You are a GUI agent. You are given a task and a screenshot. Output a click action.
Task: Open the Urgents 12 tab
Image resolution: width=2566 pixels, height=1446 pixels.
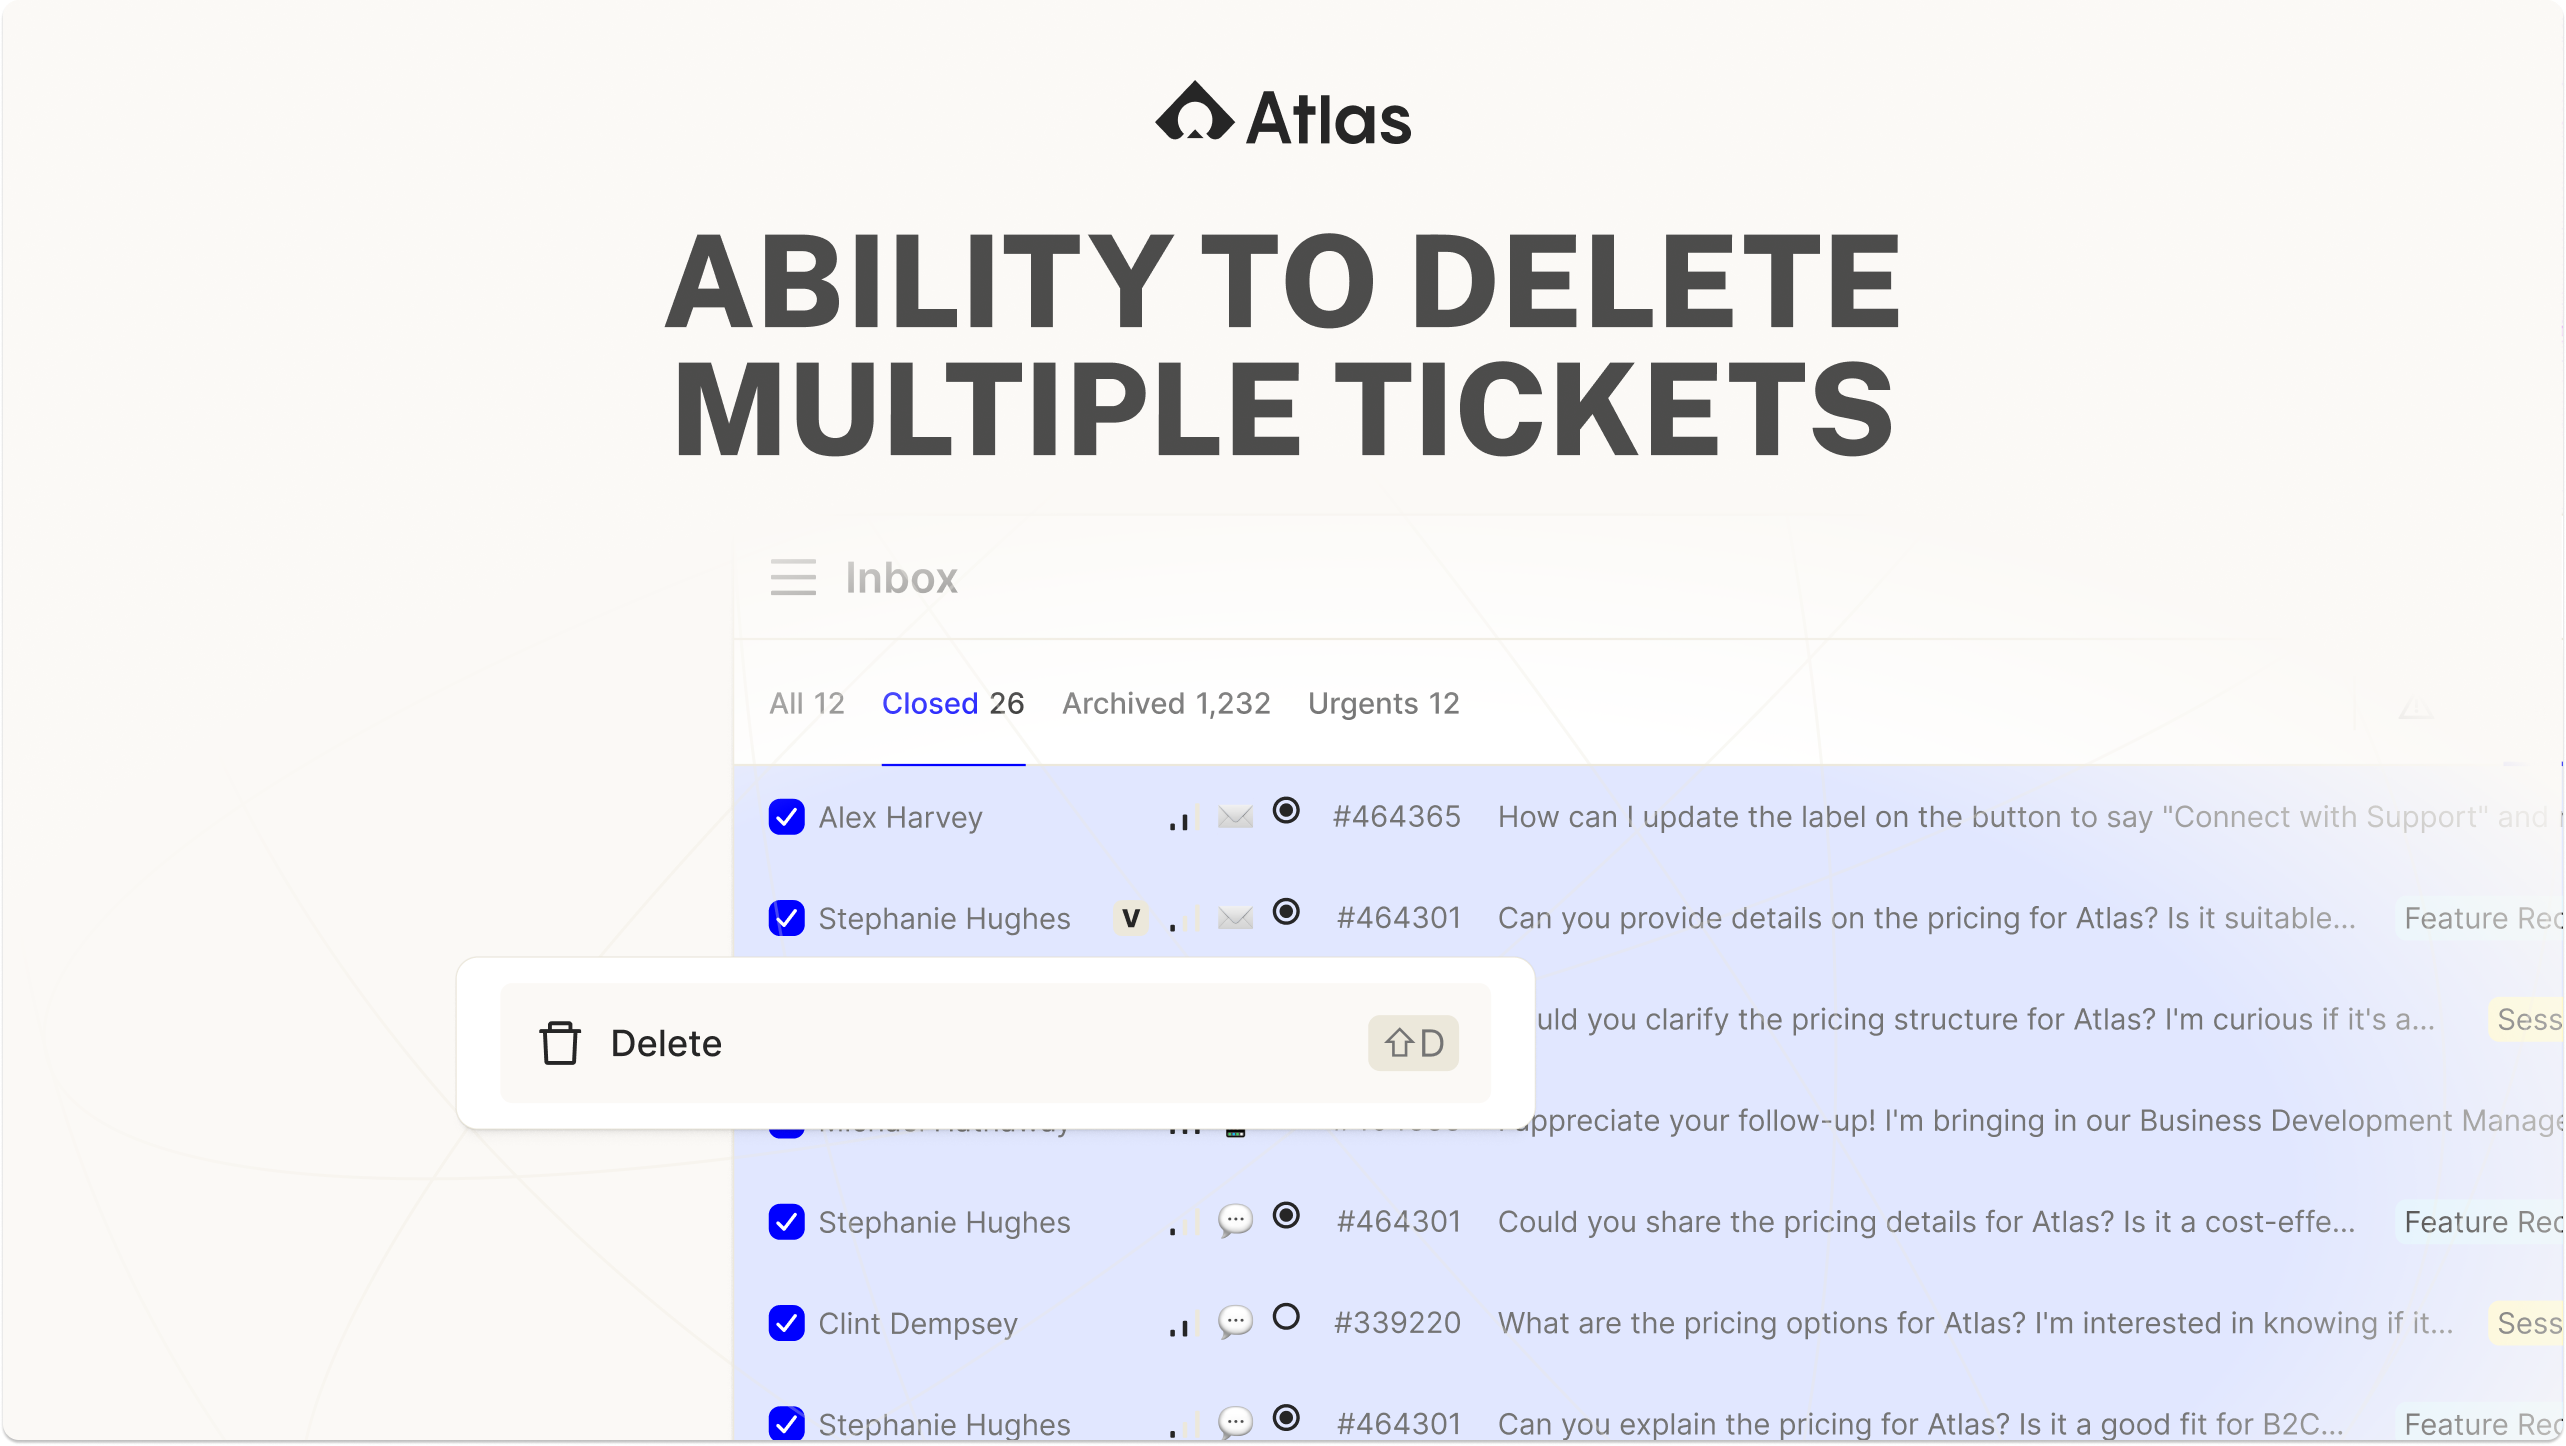[1384, 704]
